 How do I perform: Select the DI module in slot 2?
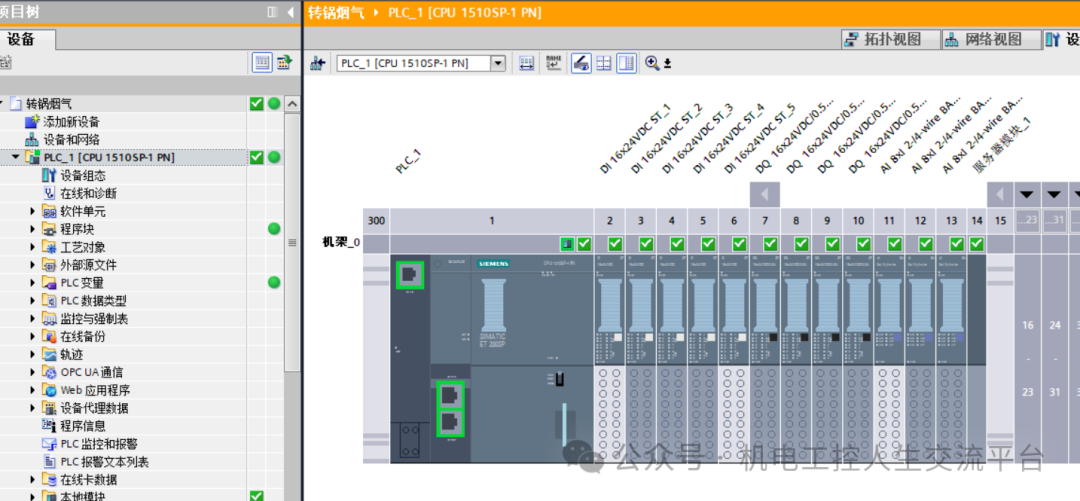(x=610, y=358)
